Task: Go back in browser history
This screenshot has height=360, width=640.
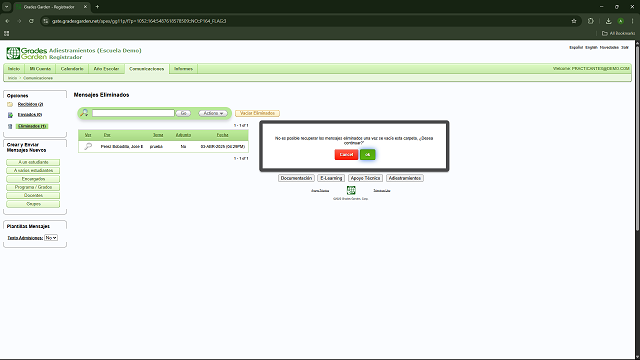Action: (7, 21)
